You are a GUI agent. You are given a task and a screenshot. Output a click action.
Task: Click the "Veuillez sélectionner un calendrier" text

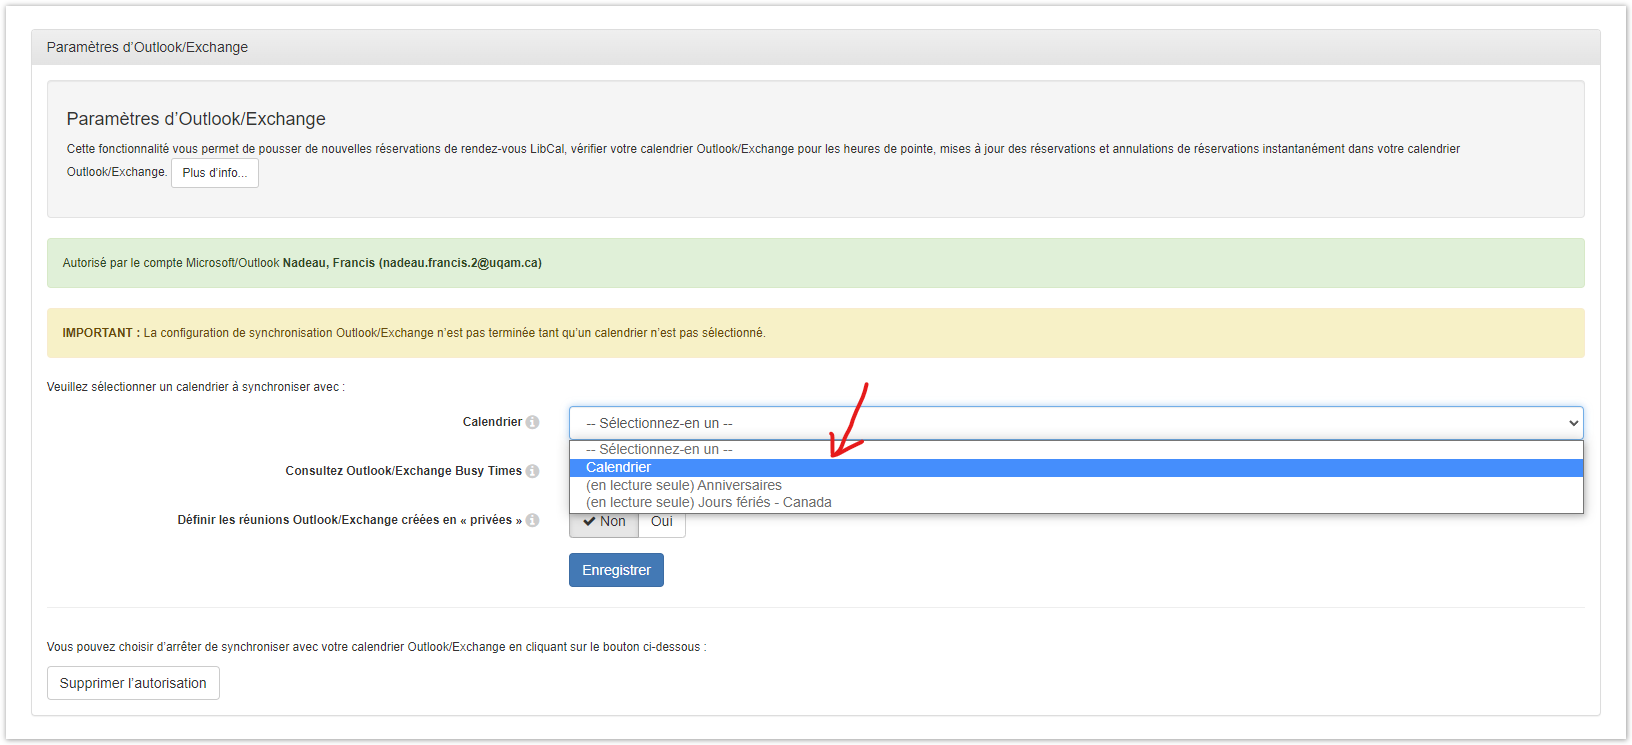195,387
